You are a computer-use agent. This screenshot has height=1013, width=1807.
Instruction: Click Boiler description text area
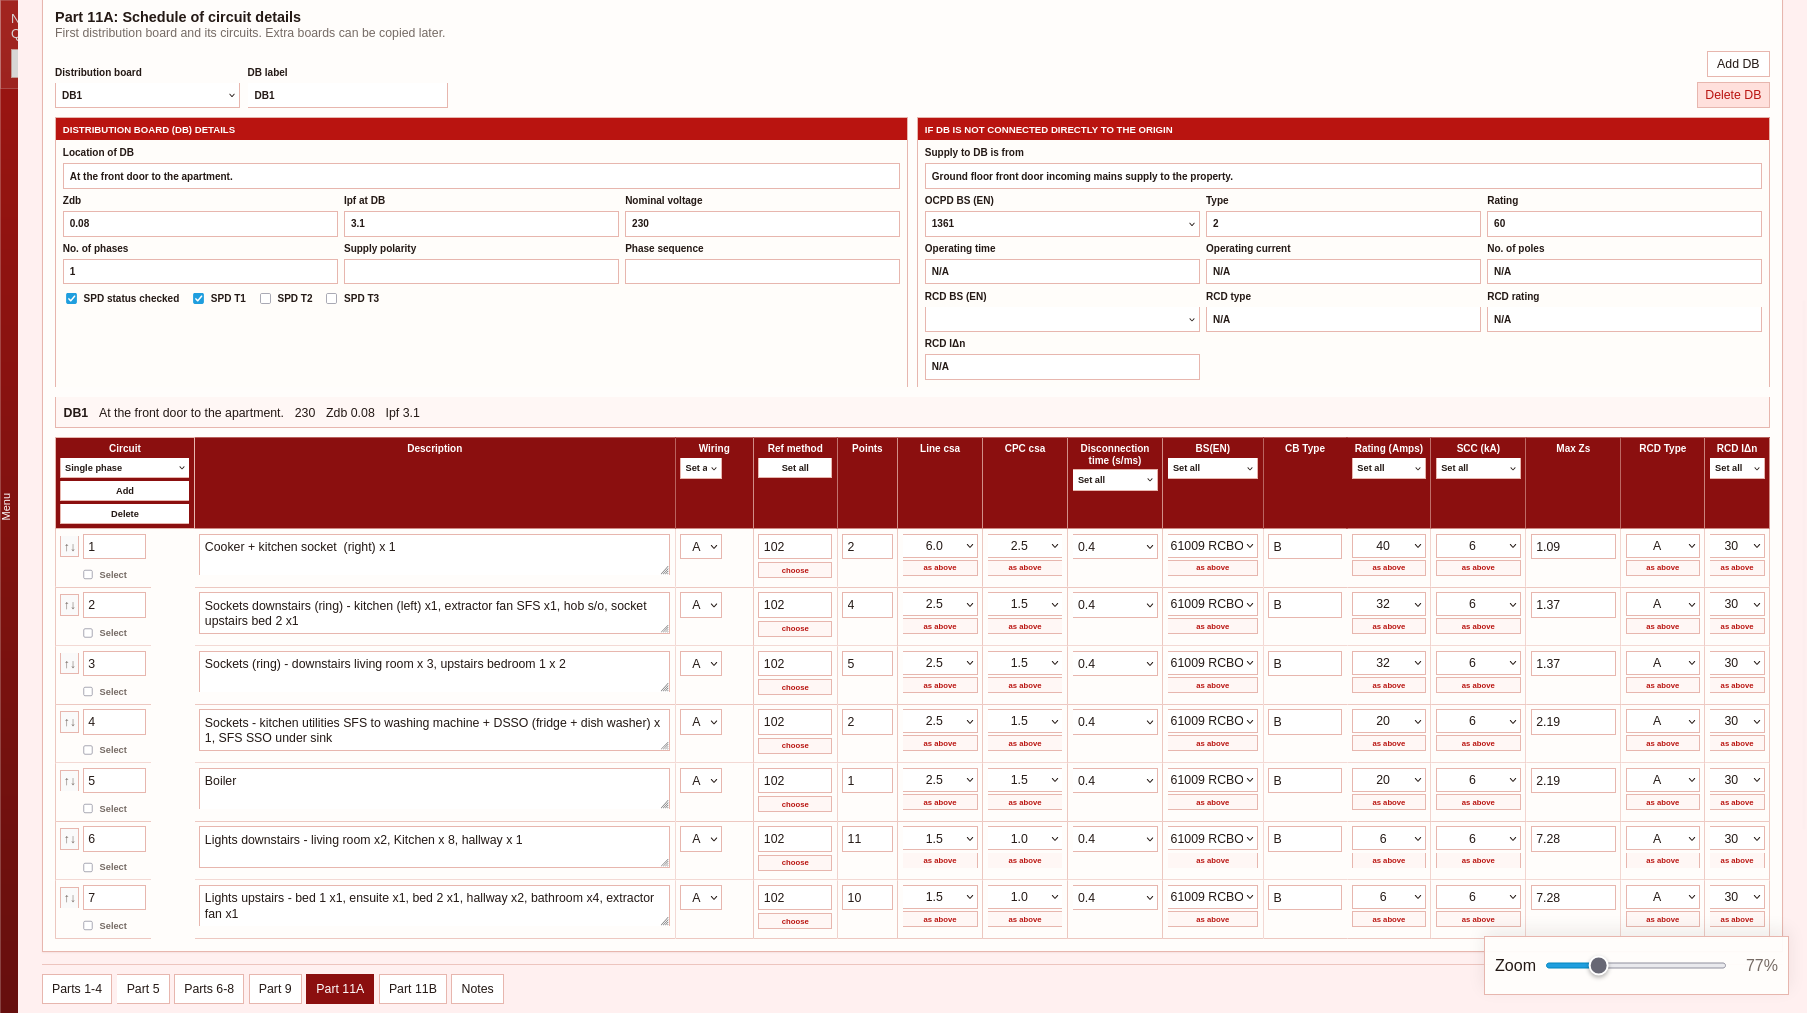[x=434, y=789]
